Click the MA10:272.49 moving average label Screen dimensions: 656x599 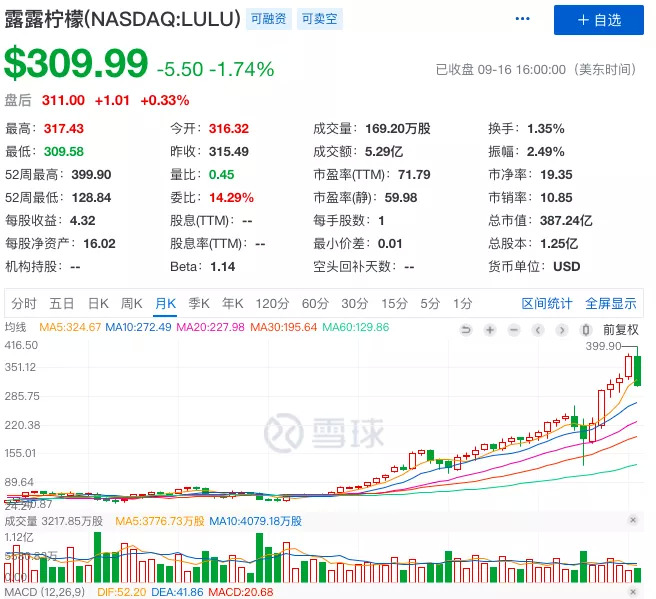[138, 327]
